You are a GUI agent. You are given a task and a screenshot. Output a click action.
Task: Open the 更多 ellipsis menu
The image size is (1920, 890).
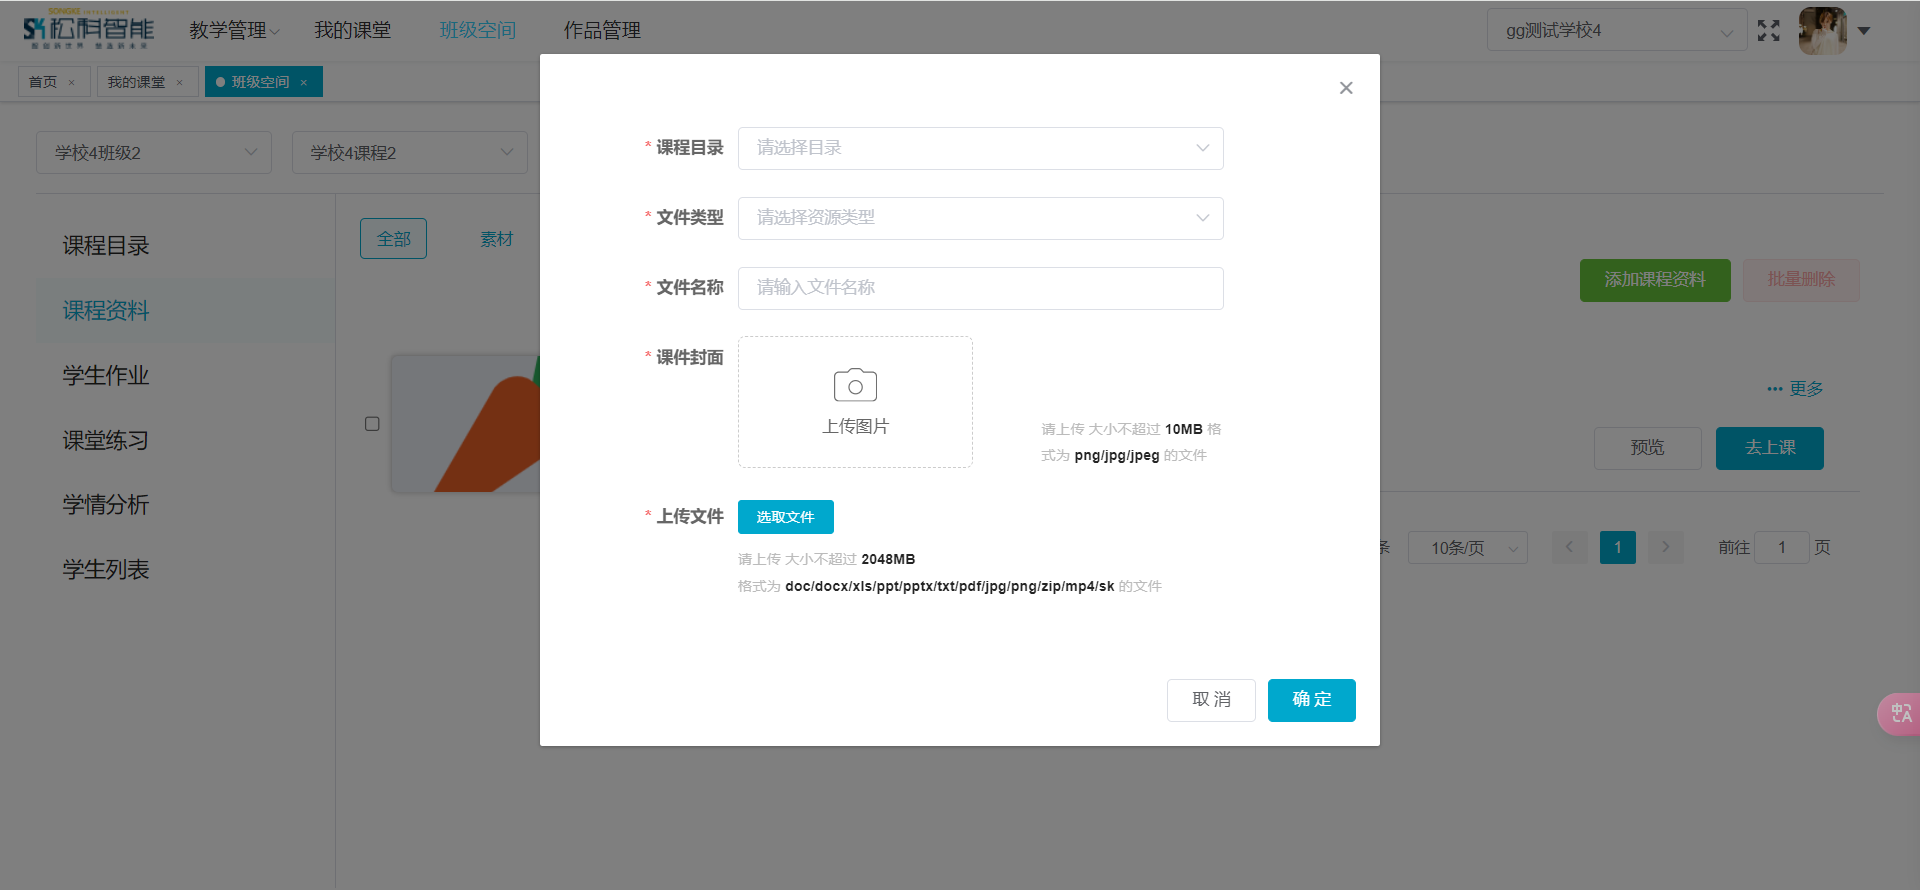1795,389
